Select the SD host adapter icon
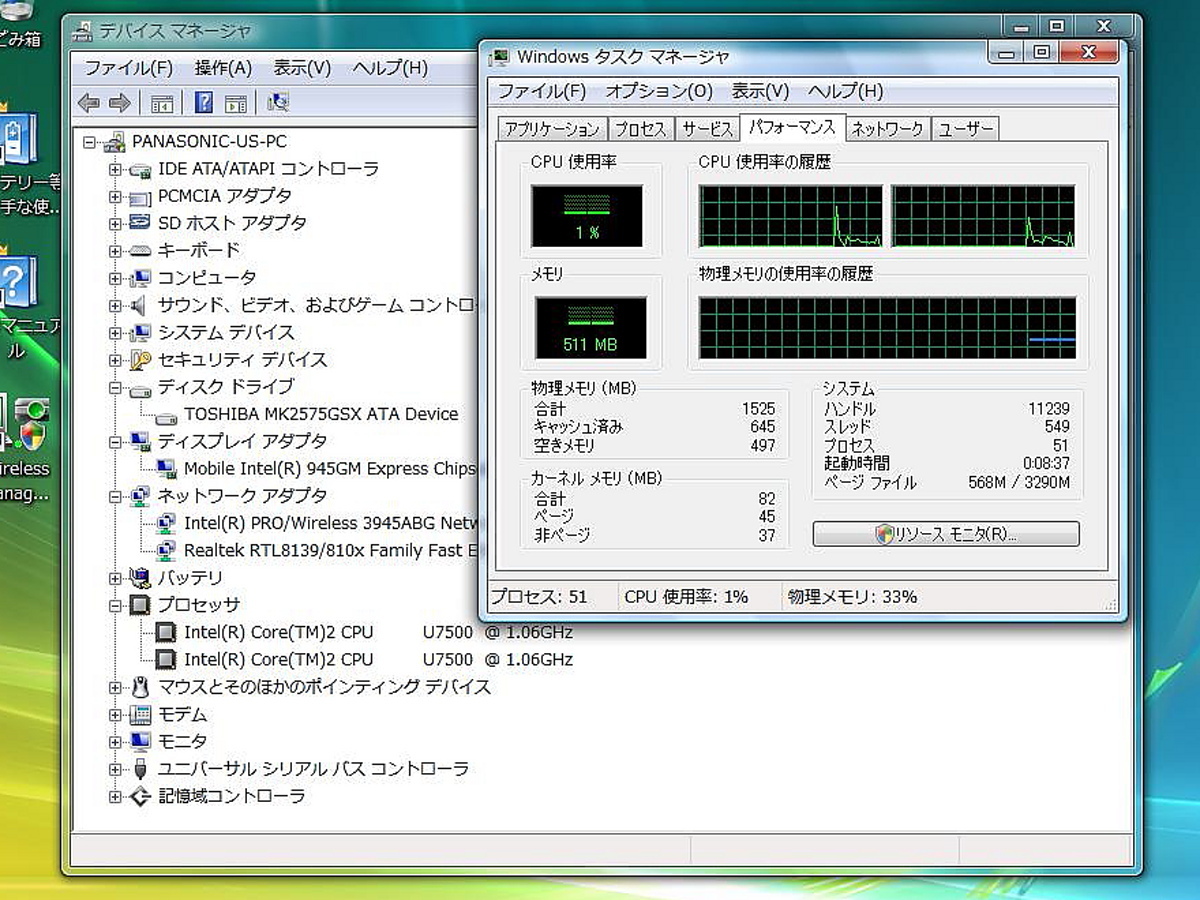The width and height of the screenshot is (1200, 900). [141, 223]
